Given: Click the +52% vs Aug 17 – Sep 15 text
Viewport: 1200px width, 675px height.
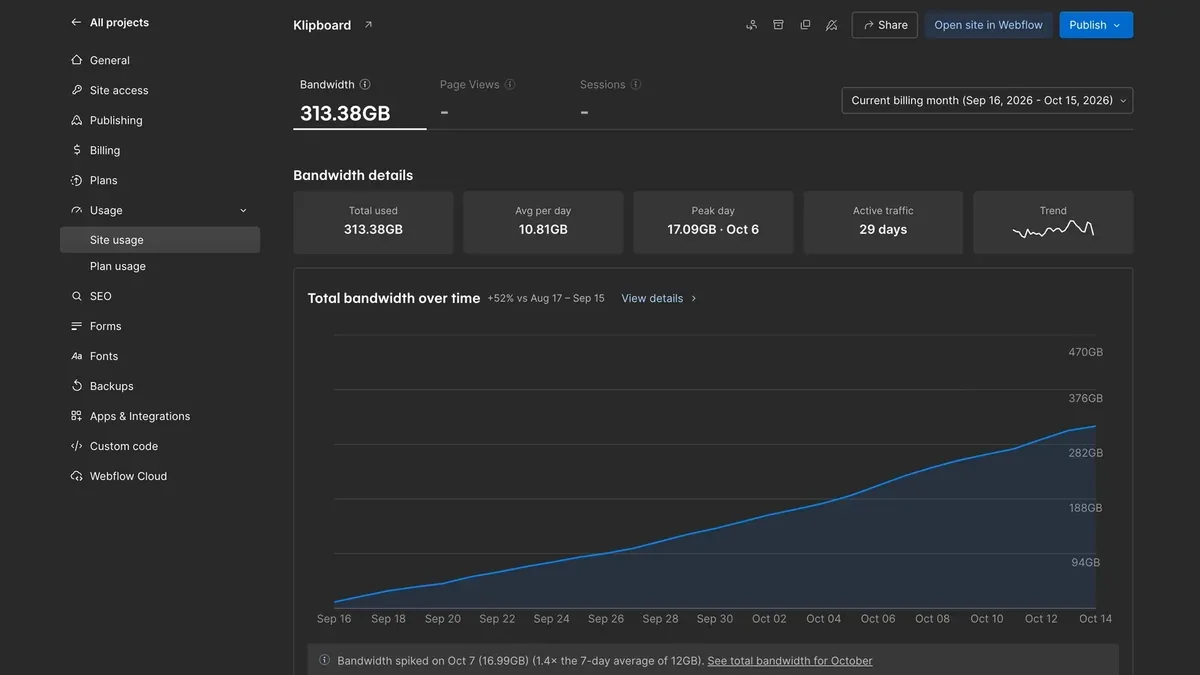Looking at the screenshot, I should (x=546, y=298).
